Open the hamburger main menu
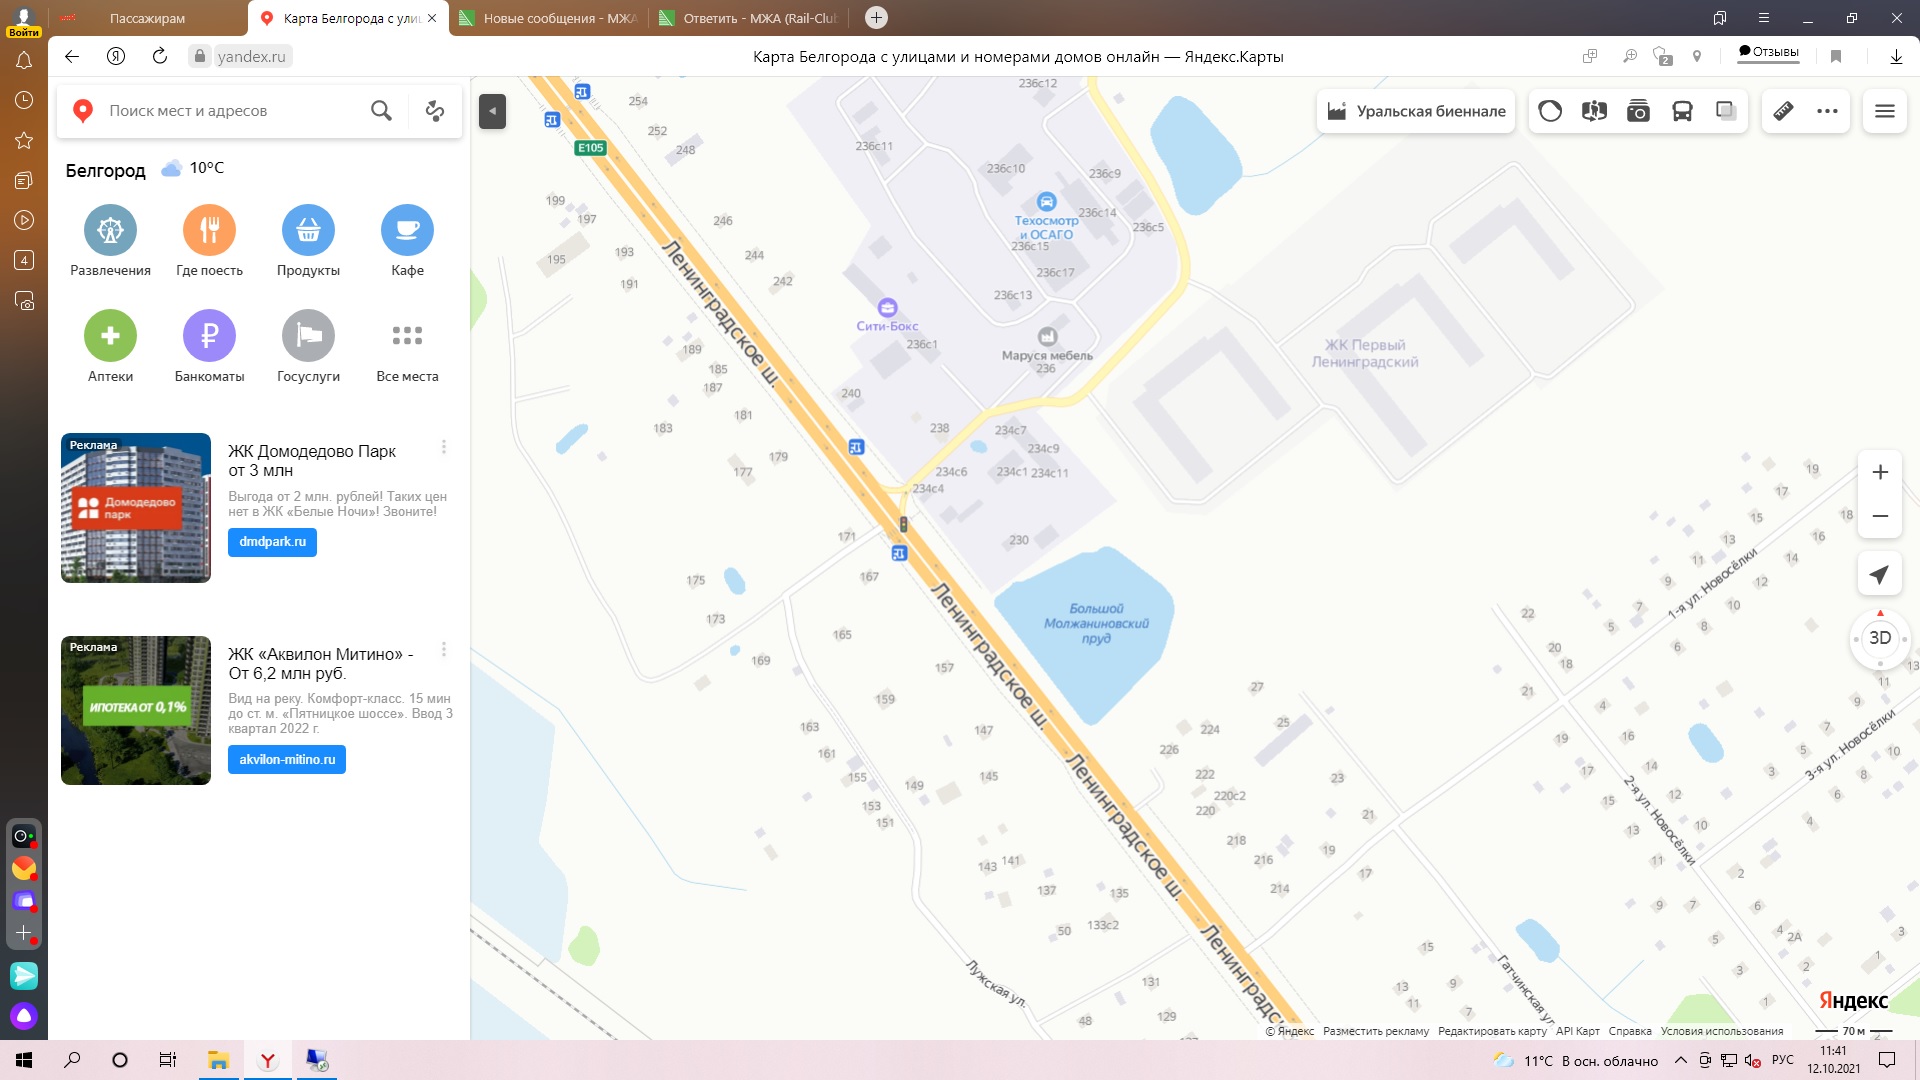 [x=1884, y=111]
